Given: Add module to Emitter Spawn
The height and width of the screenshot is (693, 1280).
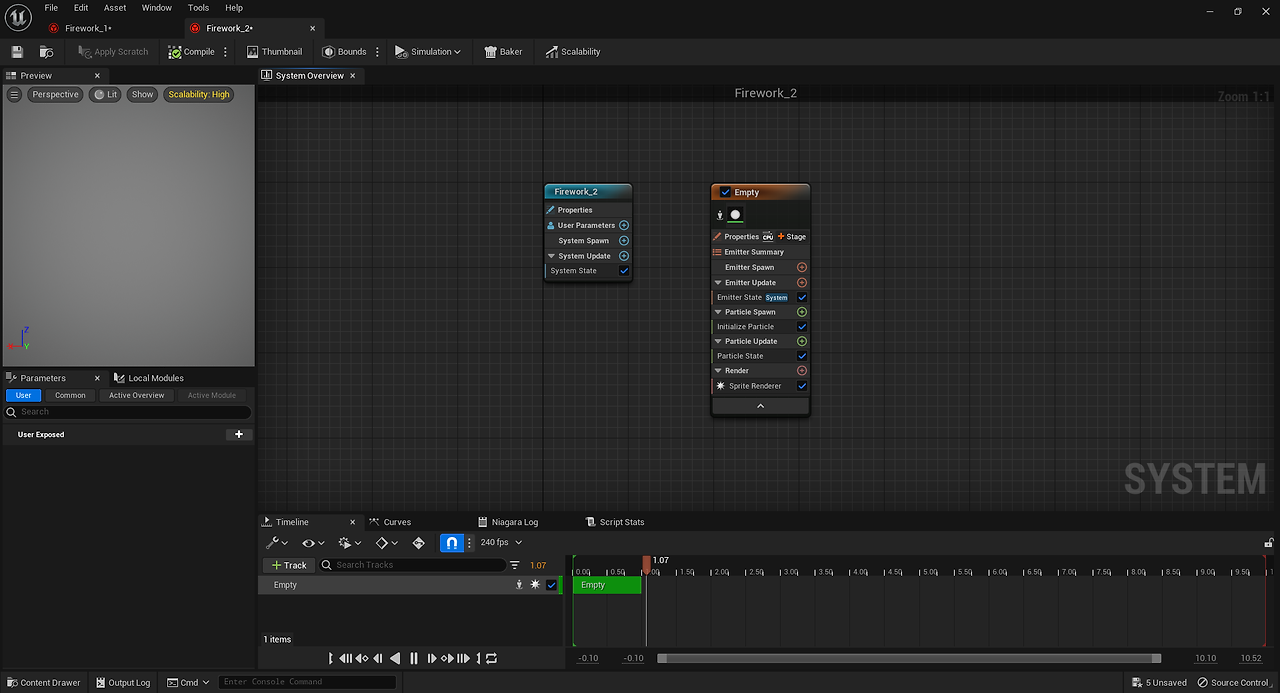Looking at the screenshot, I should tap(802, 267).
